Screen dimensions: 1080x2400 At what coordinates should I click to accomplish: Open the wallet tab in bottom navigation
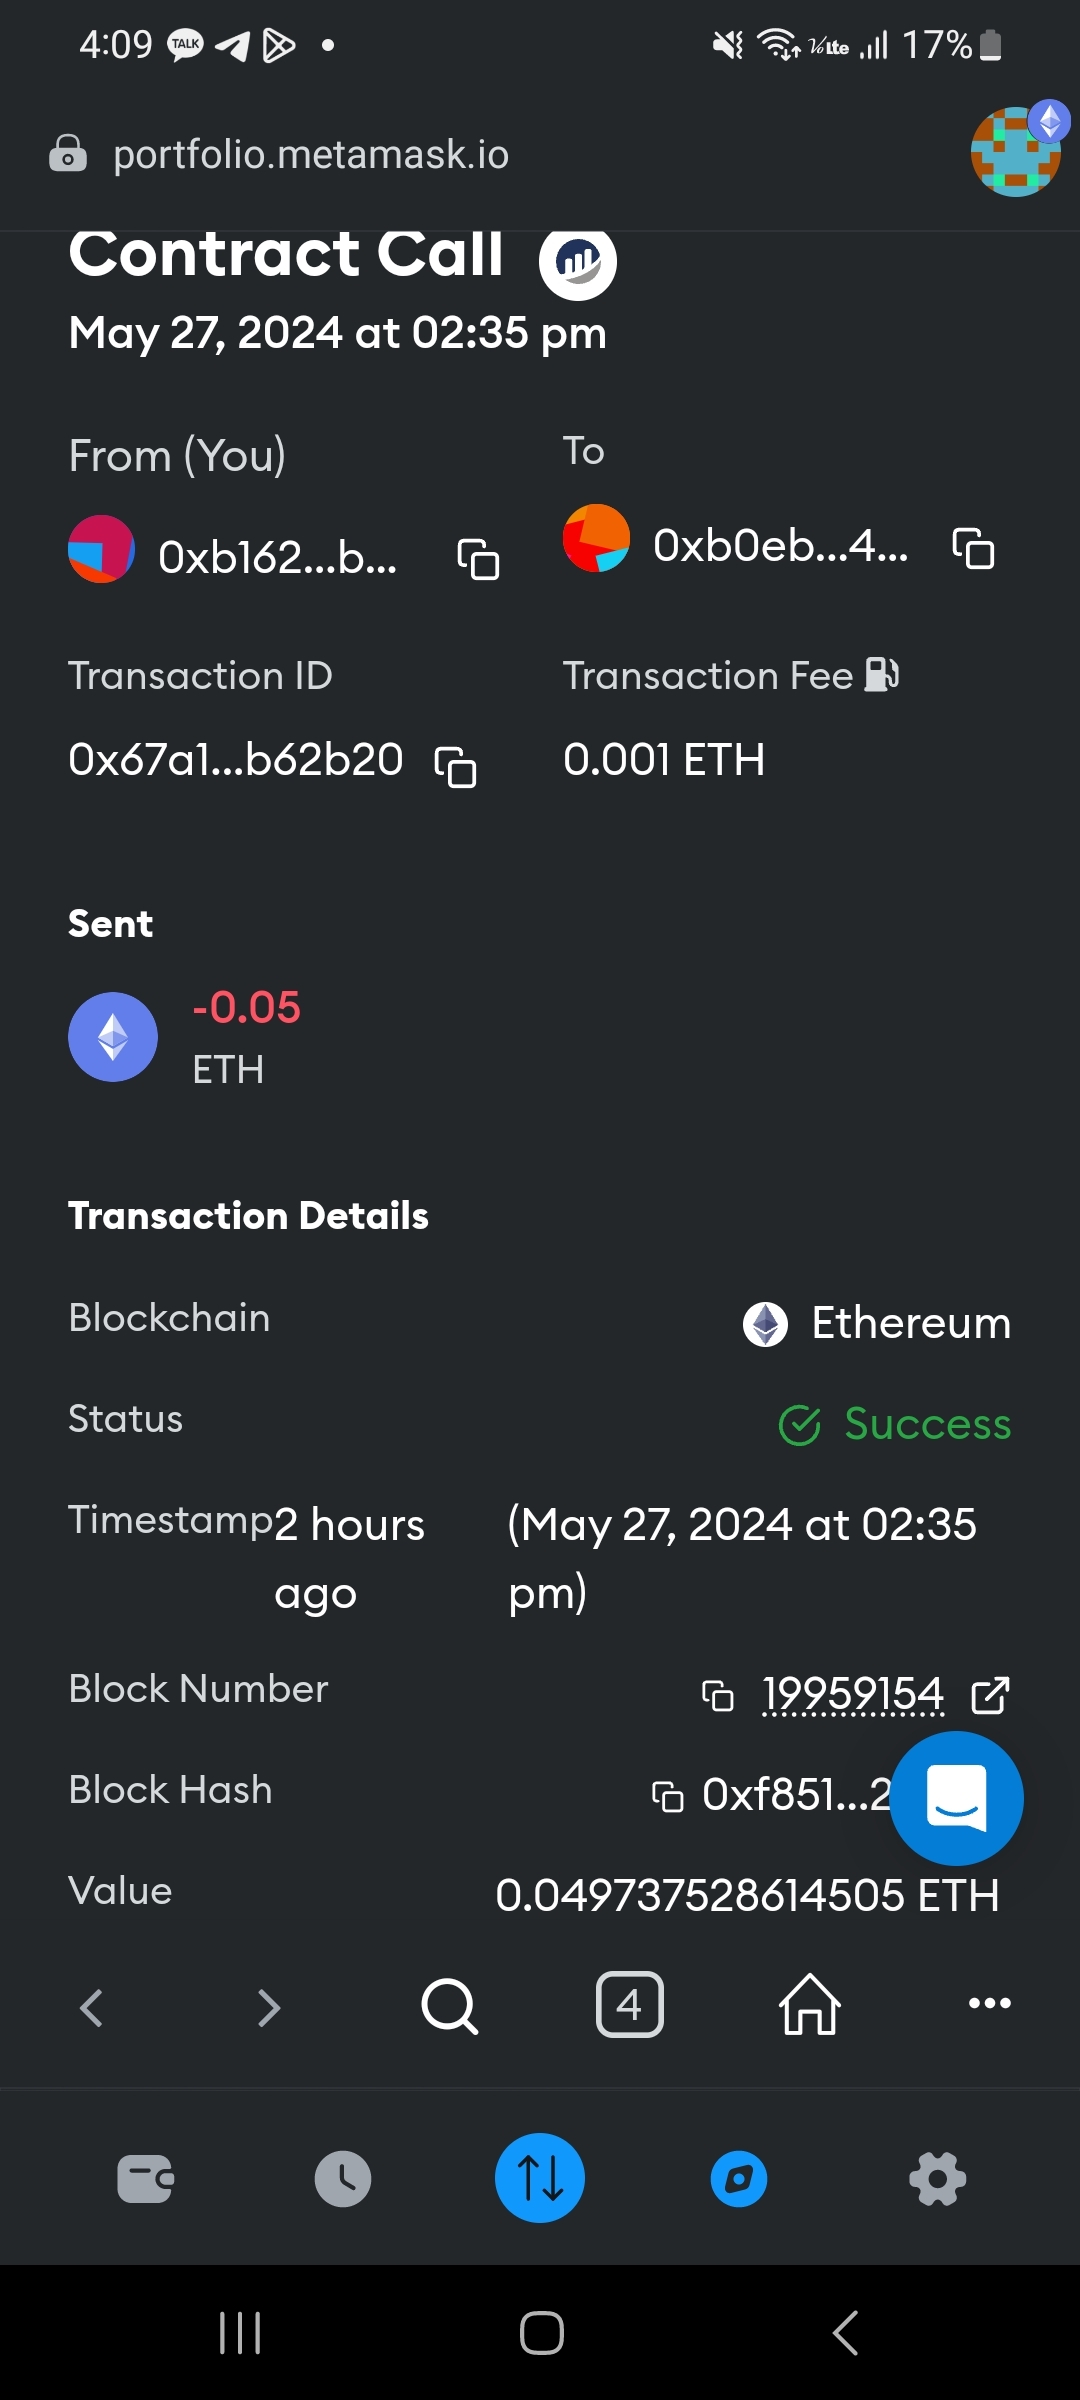pyautogui.click(x=145, y=2179)
